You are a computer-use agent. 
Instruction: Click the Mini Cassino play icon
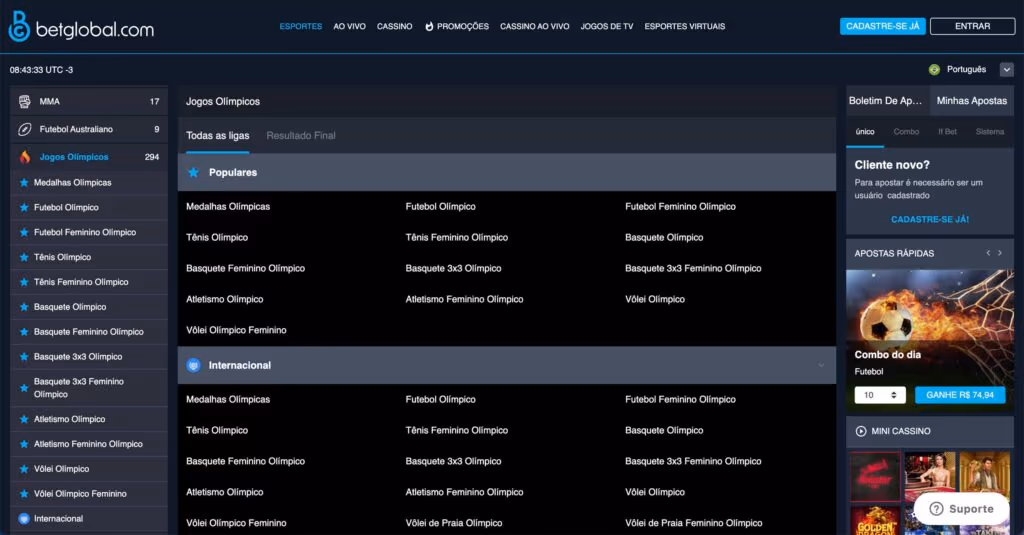861,431
